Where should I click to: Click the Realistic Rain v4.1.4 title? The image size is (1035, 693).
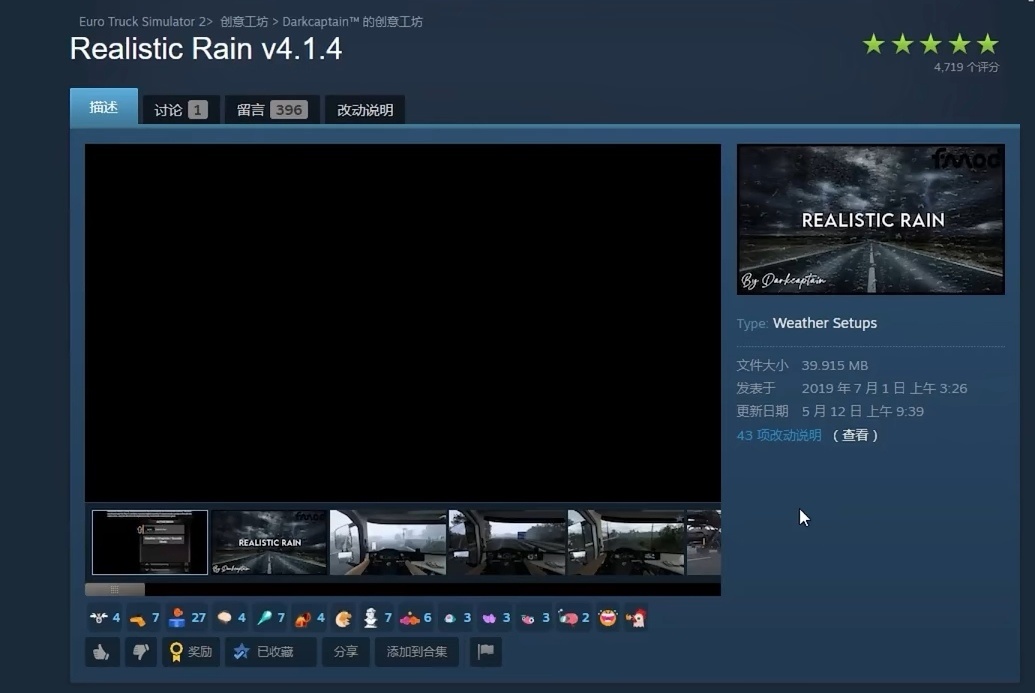206,49
